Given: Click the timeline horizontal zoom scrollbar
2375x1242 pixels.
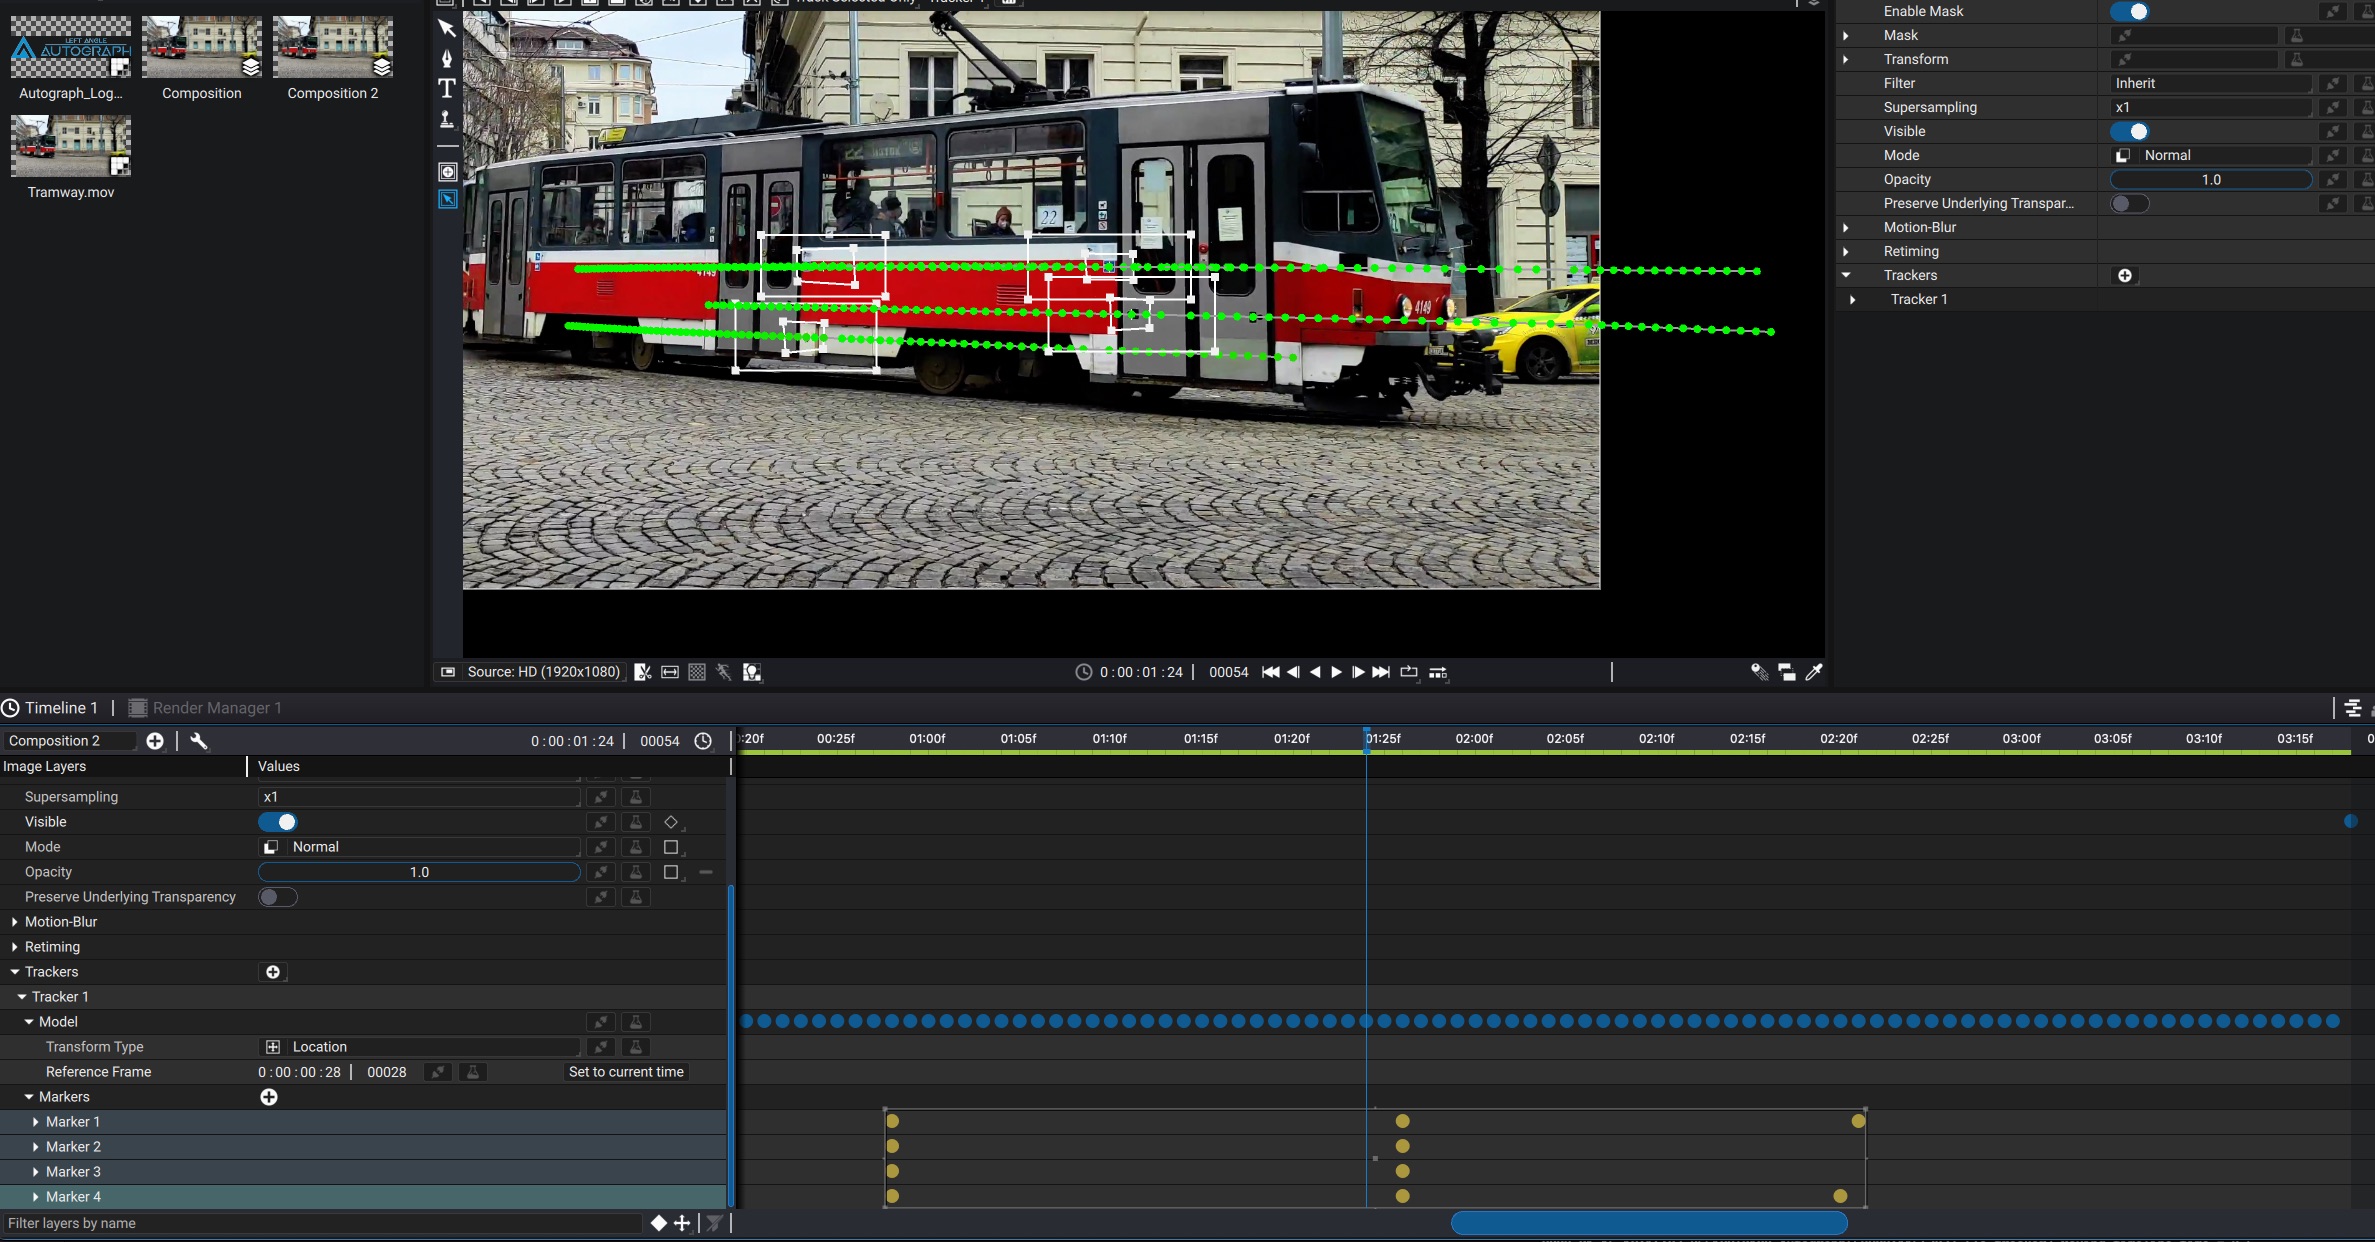Looking at the screenshot, I should [x=1649, y=1223].
